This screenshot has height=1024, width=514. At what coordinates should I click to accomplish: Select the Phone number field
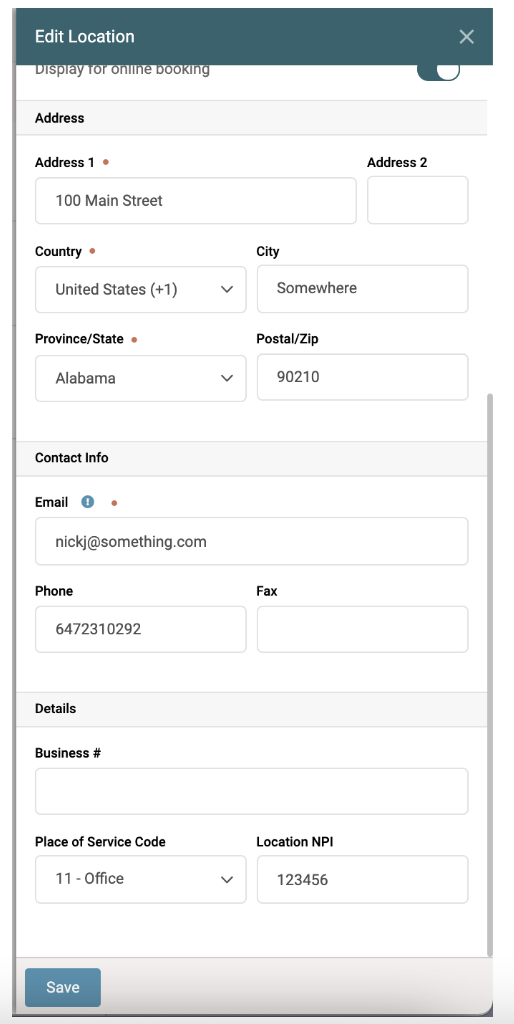[x=141, y=630]
